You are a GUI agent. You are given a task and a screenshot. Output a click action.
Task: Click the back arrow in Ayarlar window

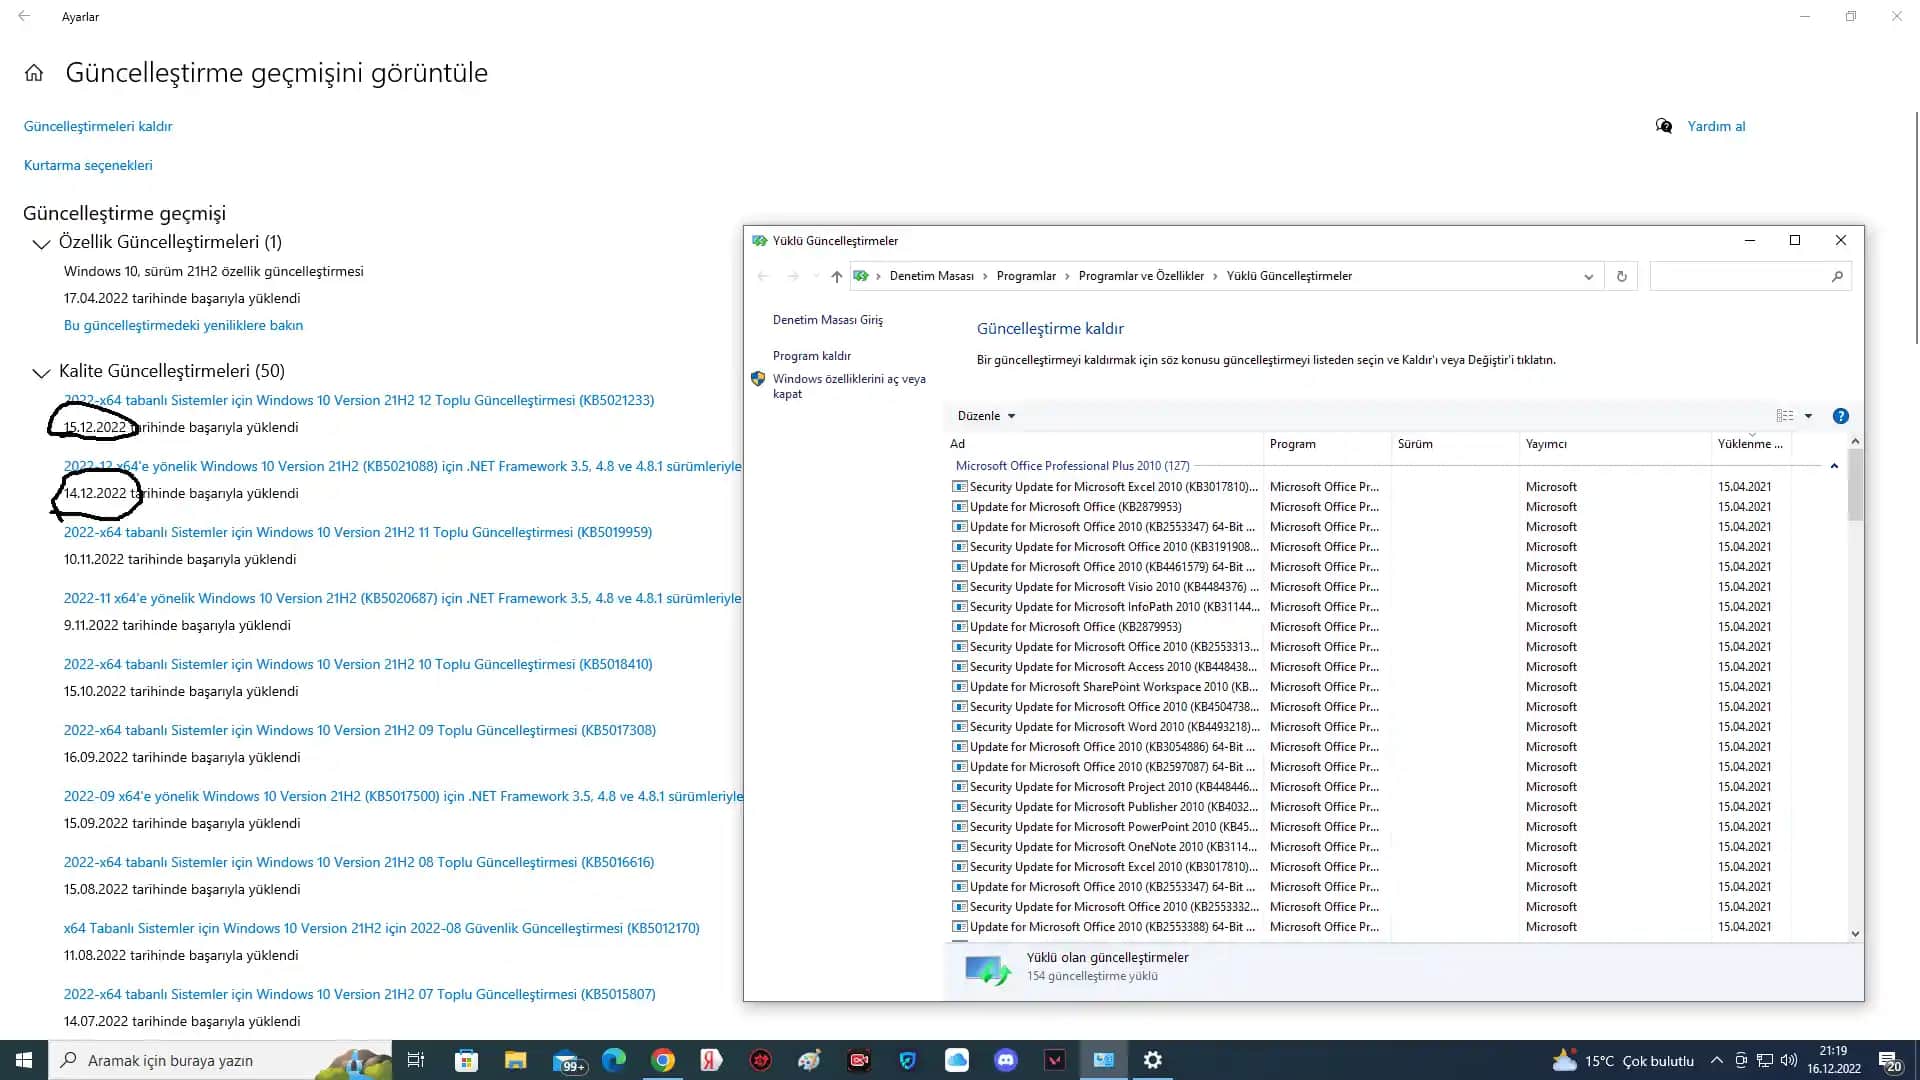pos(24,16)
